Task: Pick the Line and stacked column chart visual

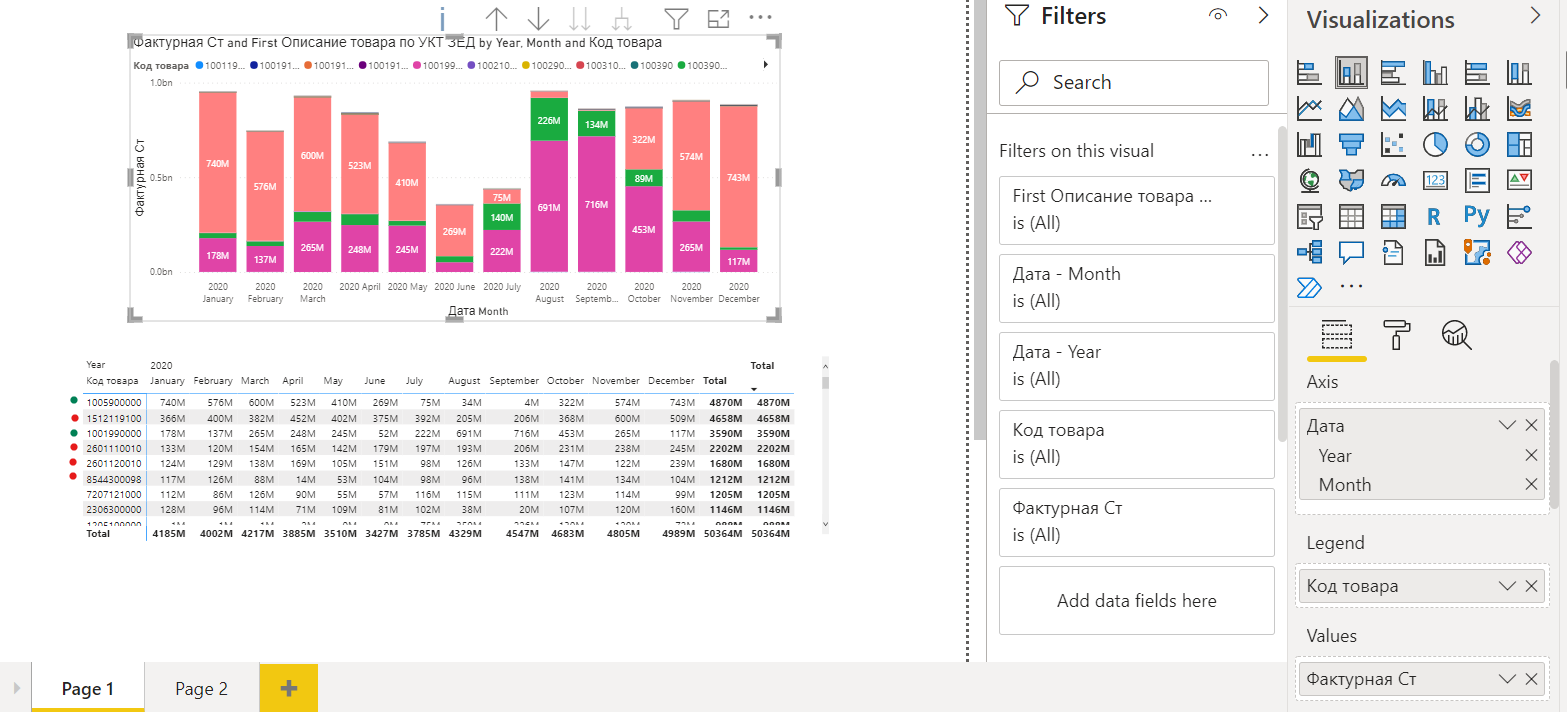Action: pos(1435,108)
